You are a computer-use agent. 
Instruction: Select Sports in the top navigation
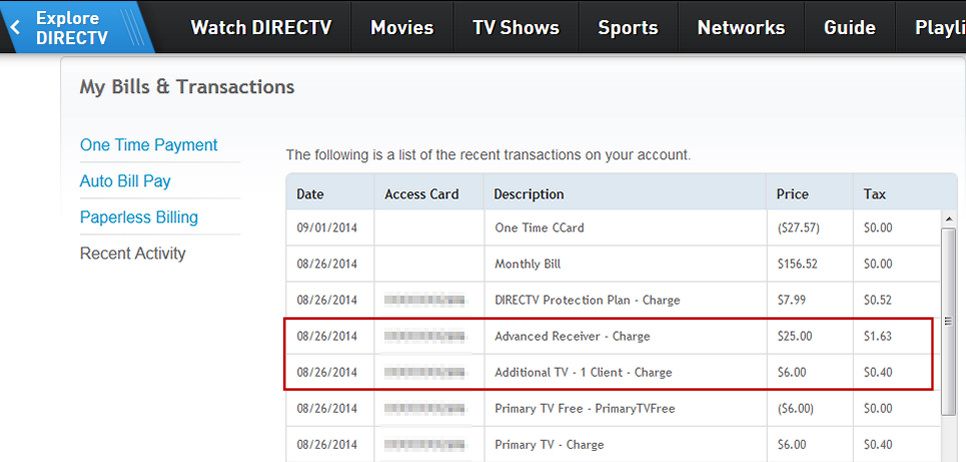628,28
